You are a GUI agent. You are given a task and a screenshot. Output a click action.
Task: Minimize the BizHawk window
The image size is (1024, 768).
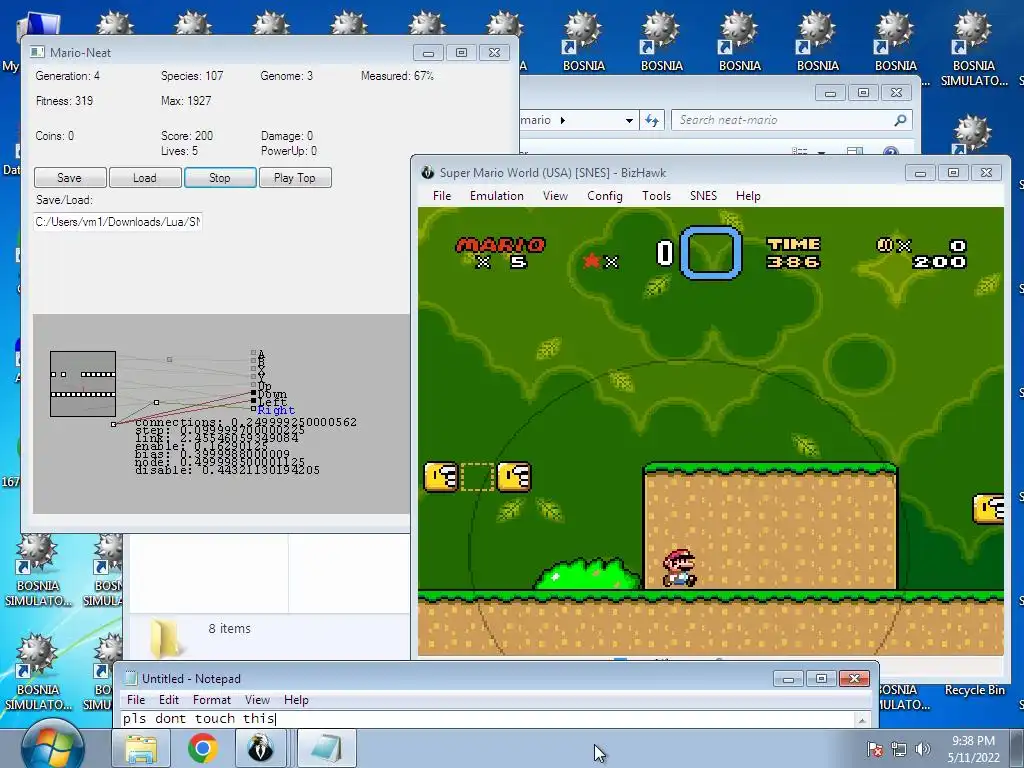[x=920, y=173]
